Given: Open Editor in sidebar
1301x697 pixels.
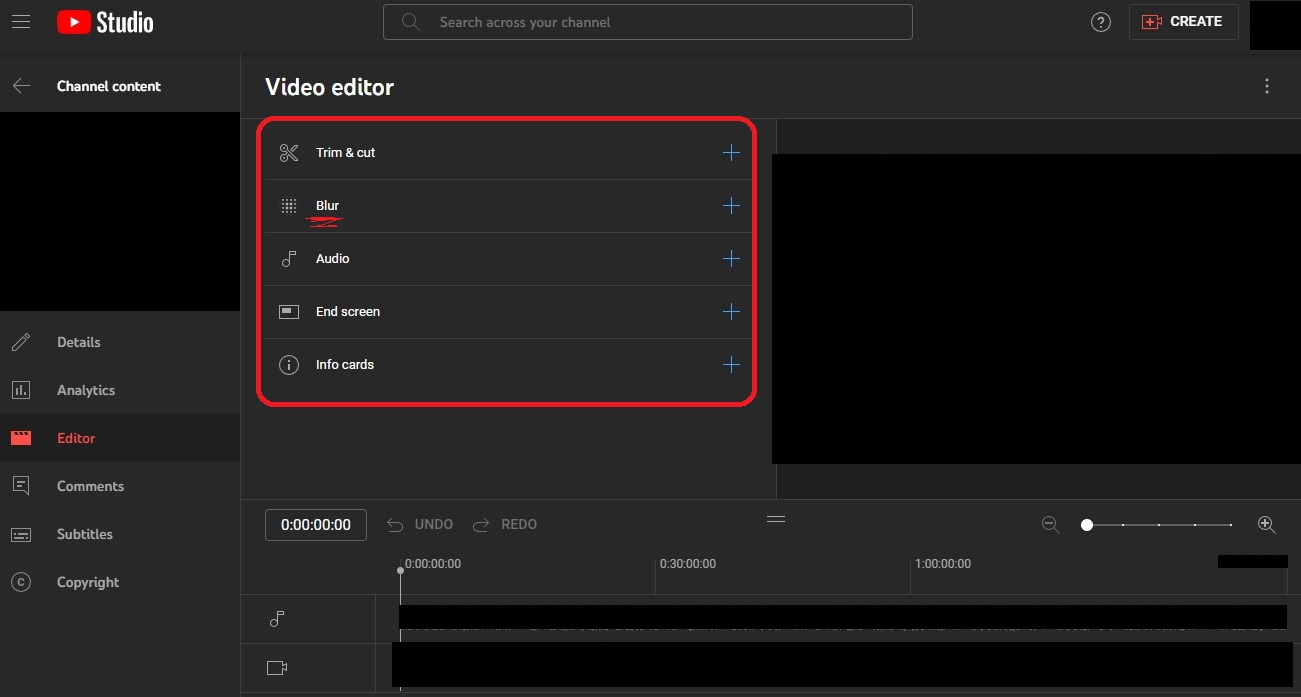Looking at the screenshot, I should [120, 438].
